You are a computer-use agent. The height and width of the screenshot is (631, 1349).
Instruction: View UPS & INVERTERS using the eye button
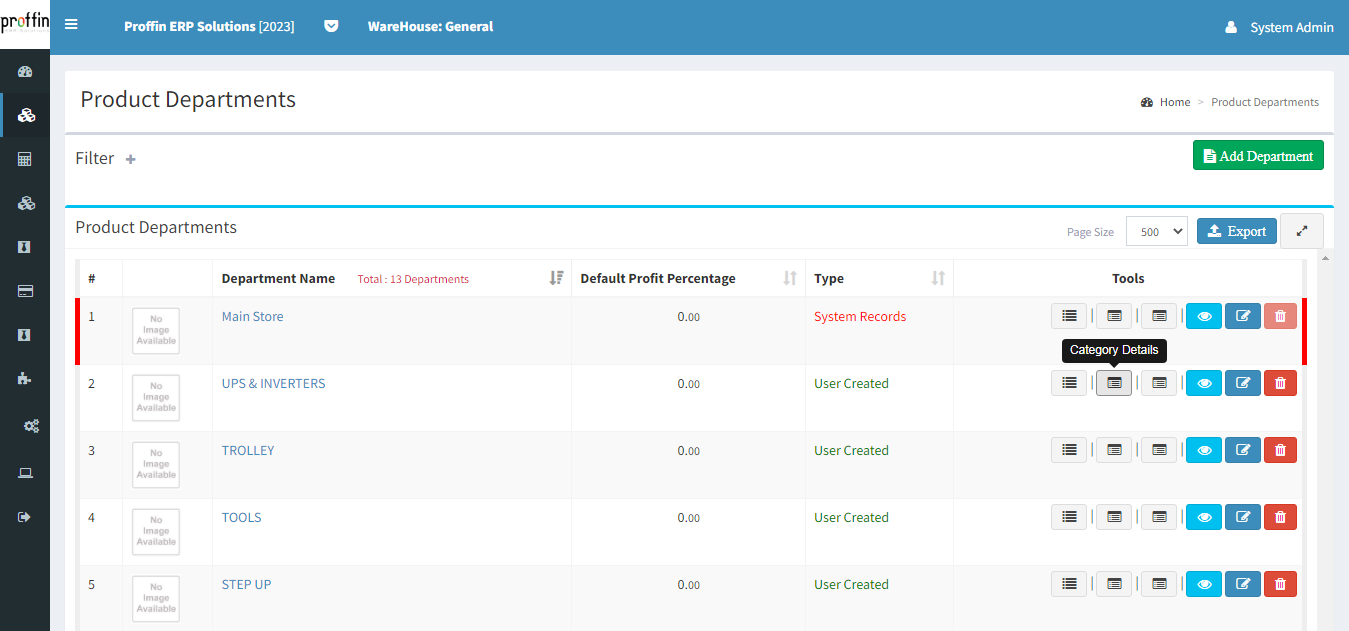click(x=1204, y=383)
